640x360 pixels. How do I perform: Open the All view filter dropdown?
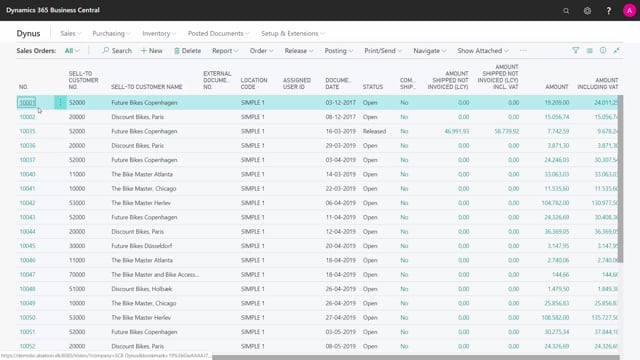(x=72, y=51)
